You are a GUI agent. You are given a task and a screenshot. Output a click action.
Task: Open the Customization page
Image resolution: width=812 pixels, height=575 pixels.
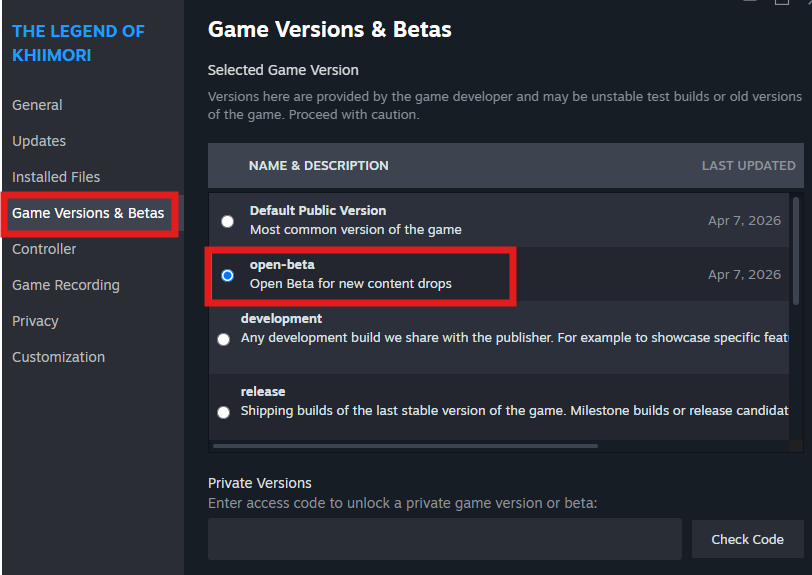pos(58,357)
